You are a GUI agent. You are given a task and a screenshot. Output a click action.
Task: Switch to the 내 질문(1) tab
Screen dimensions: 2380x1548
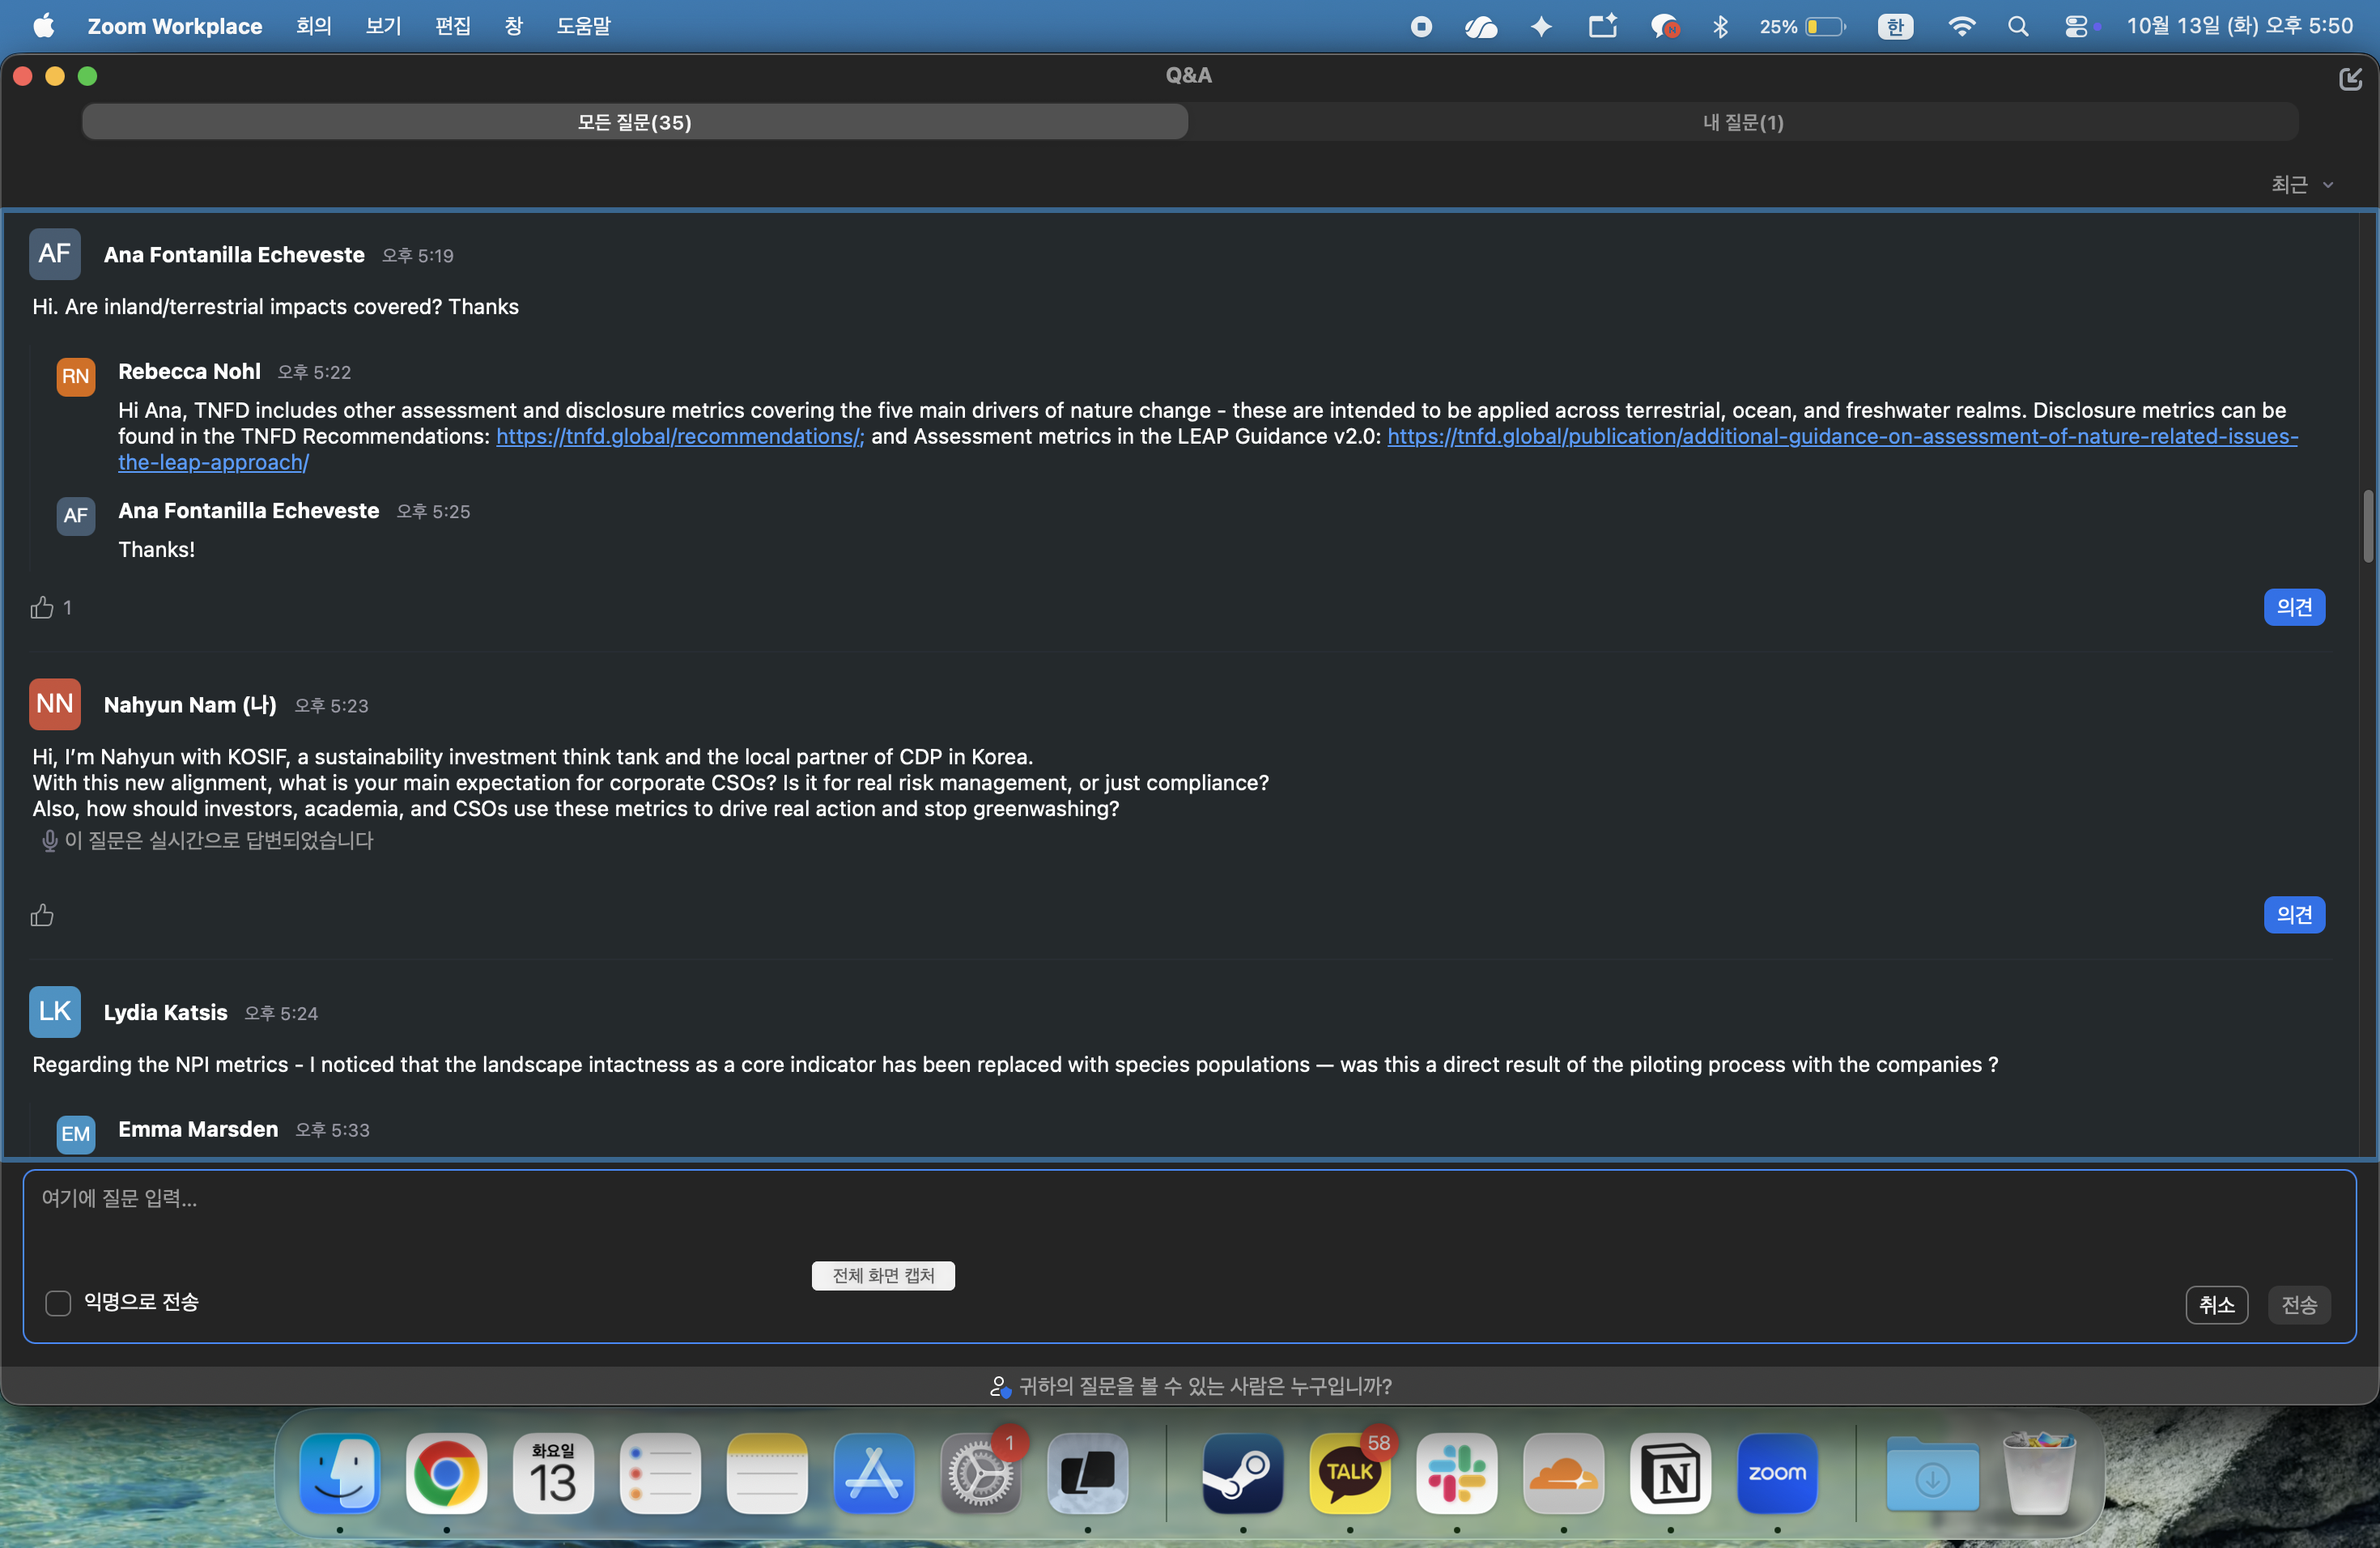1743,122
